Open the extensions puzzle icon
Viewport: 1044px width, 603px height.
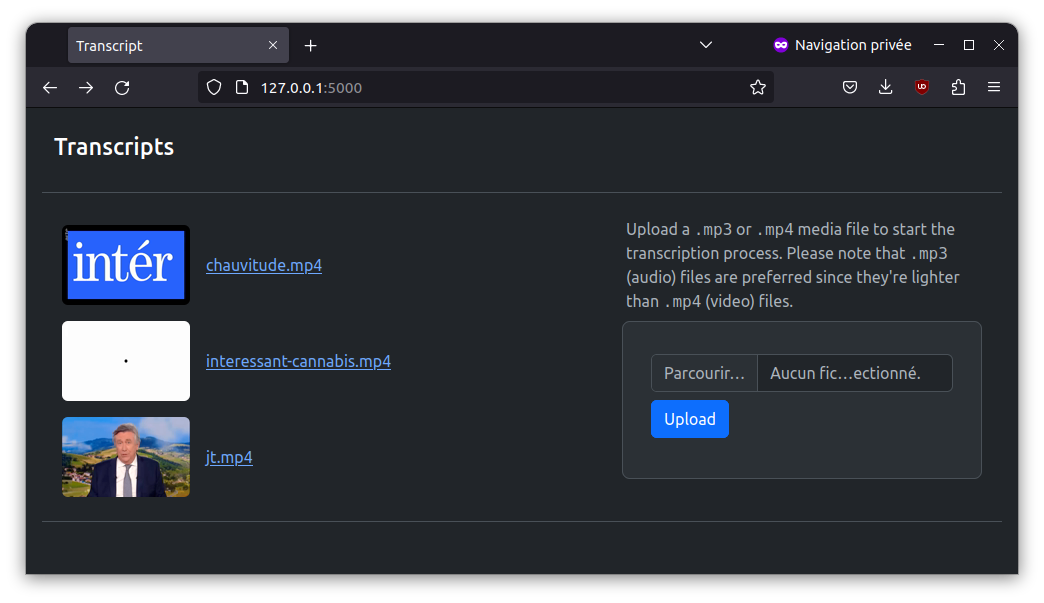pyautogui.click(x=958, y=87)
